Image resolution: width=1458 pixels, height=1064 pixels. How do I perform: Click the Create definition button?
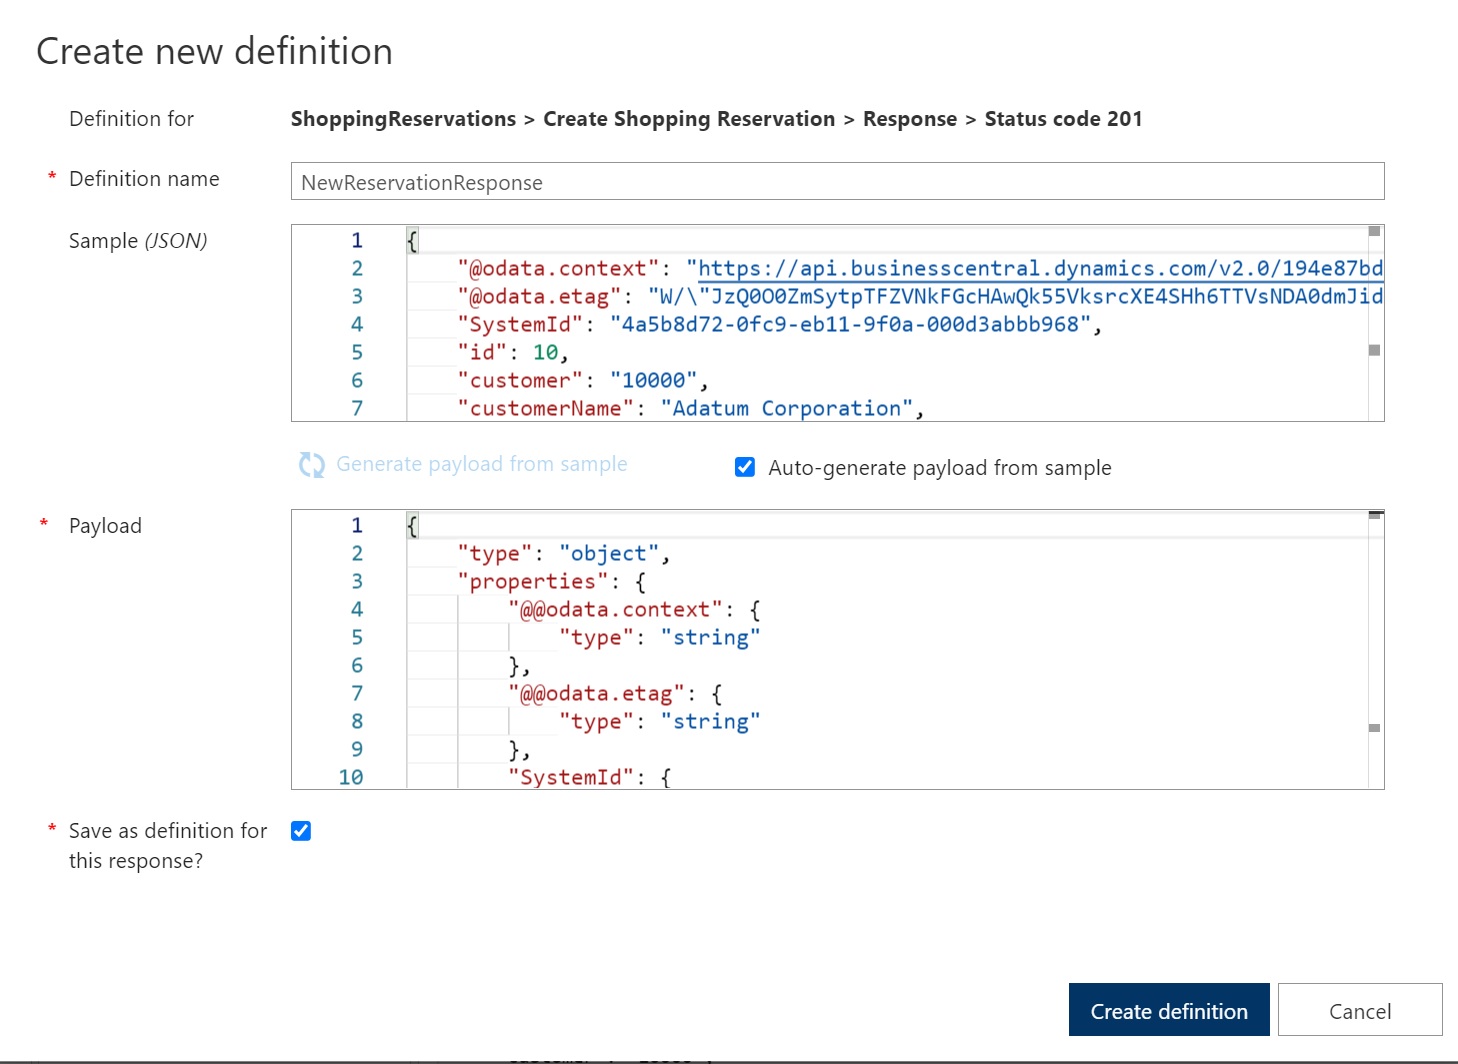tap(1168, 1010)
